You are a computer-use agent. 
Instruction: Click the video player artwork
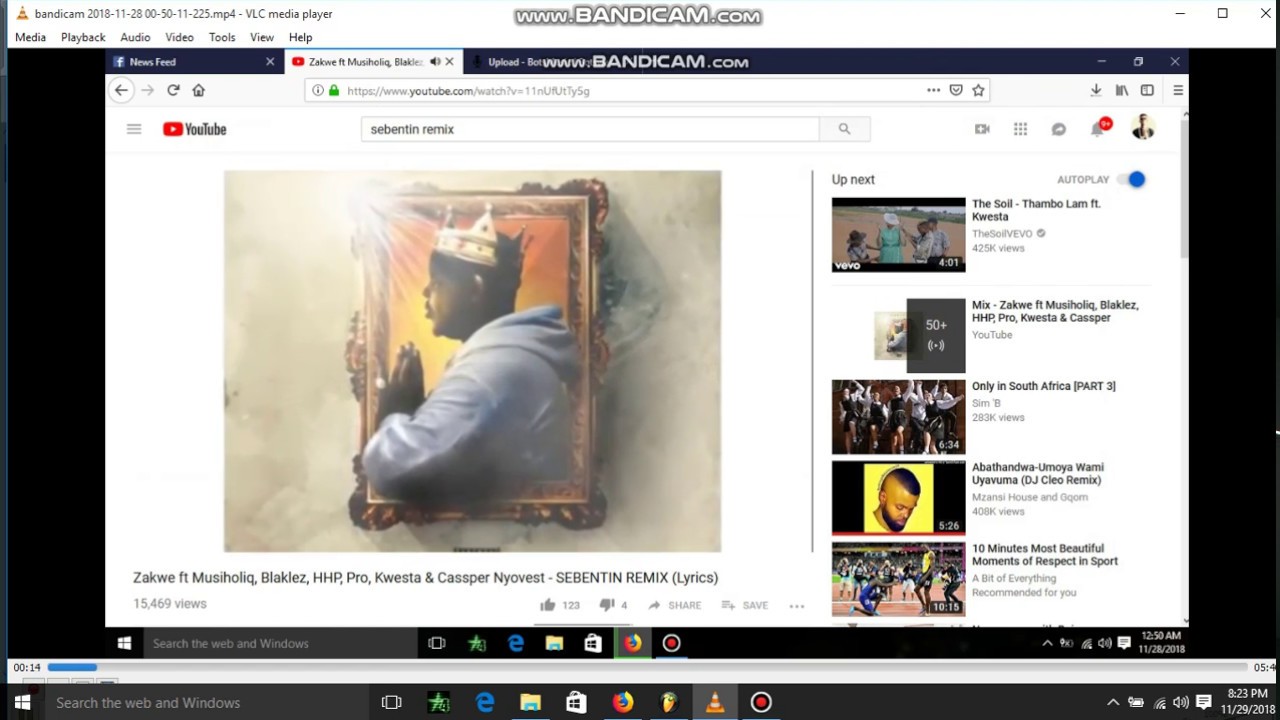click(x=472, y=361)
